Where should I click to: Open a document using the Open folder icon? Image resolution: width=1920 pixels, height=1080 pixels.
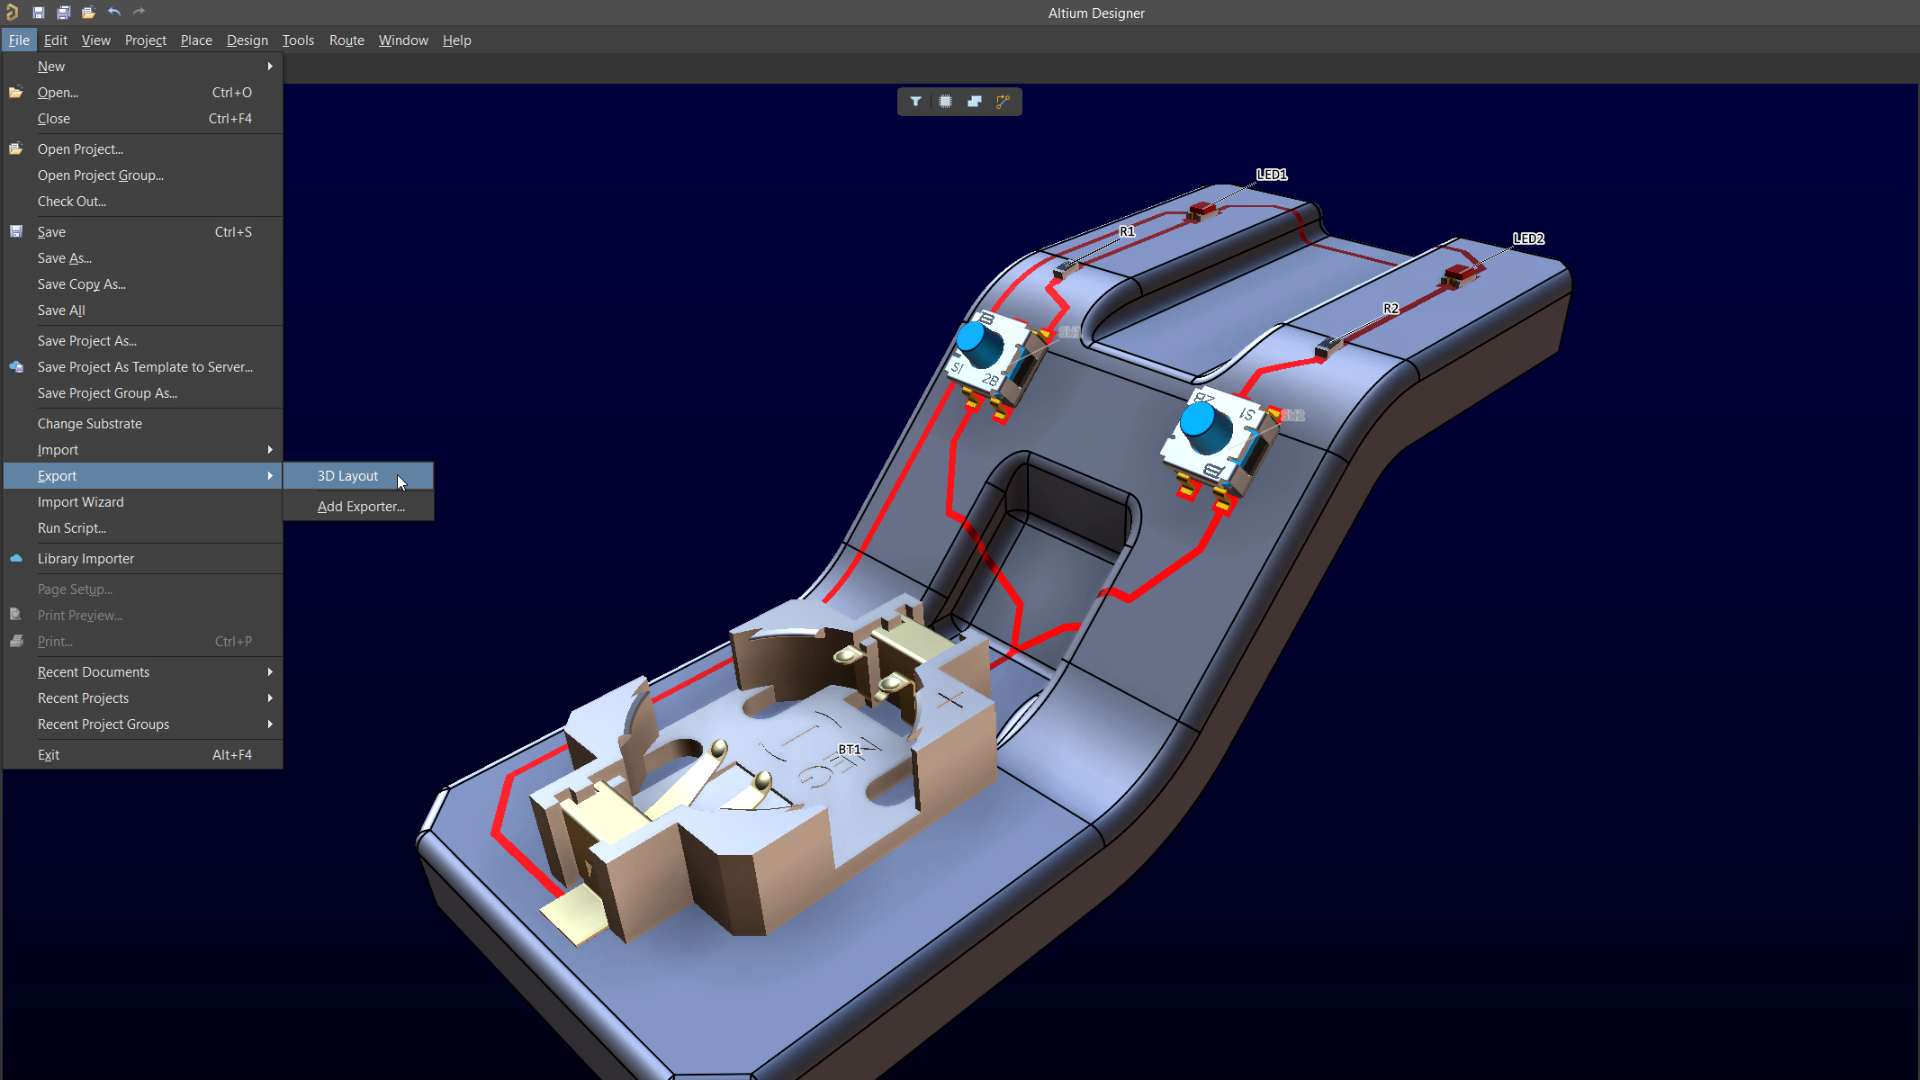coord(88,12)
